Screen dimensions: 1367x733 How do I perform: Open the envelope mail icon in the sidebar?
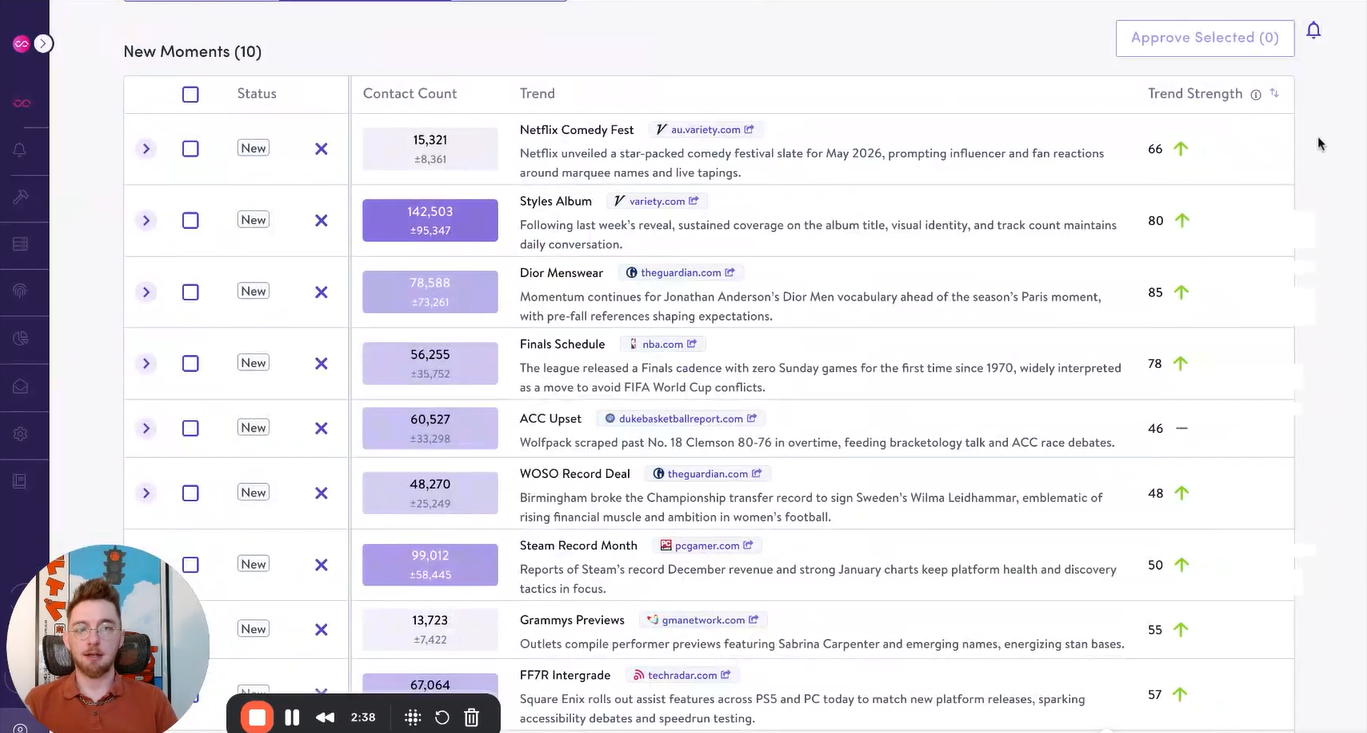(20, 386)
